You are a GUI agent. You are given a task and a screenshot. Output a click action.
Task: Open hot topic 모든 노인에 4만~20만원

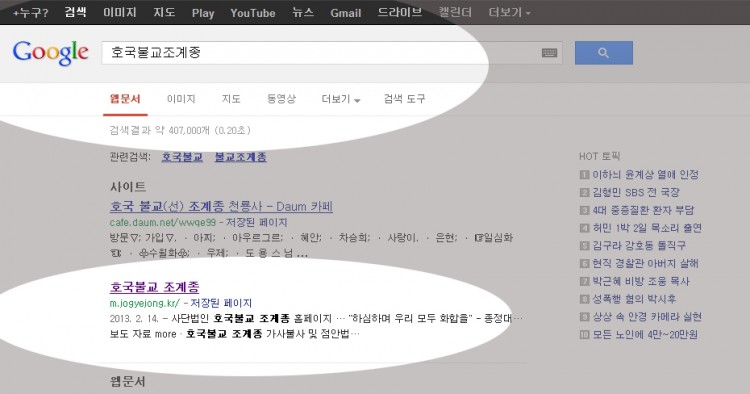click(645, 334)
